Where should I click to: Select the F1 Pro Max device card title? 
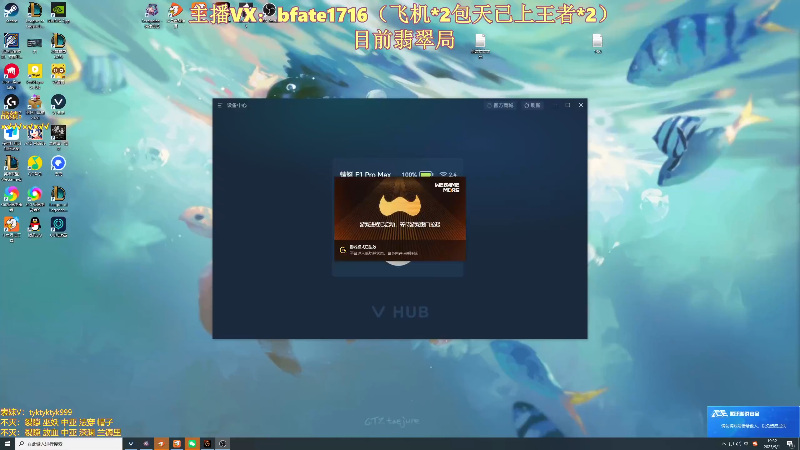pos(365,174)
